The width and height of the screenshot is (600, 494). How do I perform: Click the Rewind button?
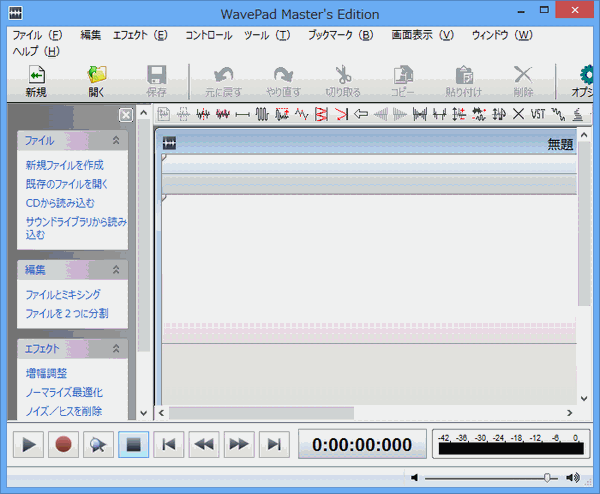point(204,445)
